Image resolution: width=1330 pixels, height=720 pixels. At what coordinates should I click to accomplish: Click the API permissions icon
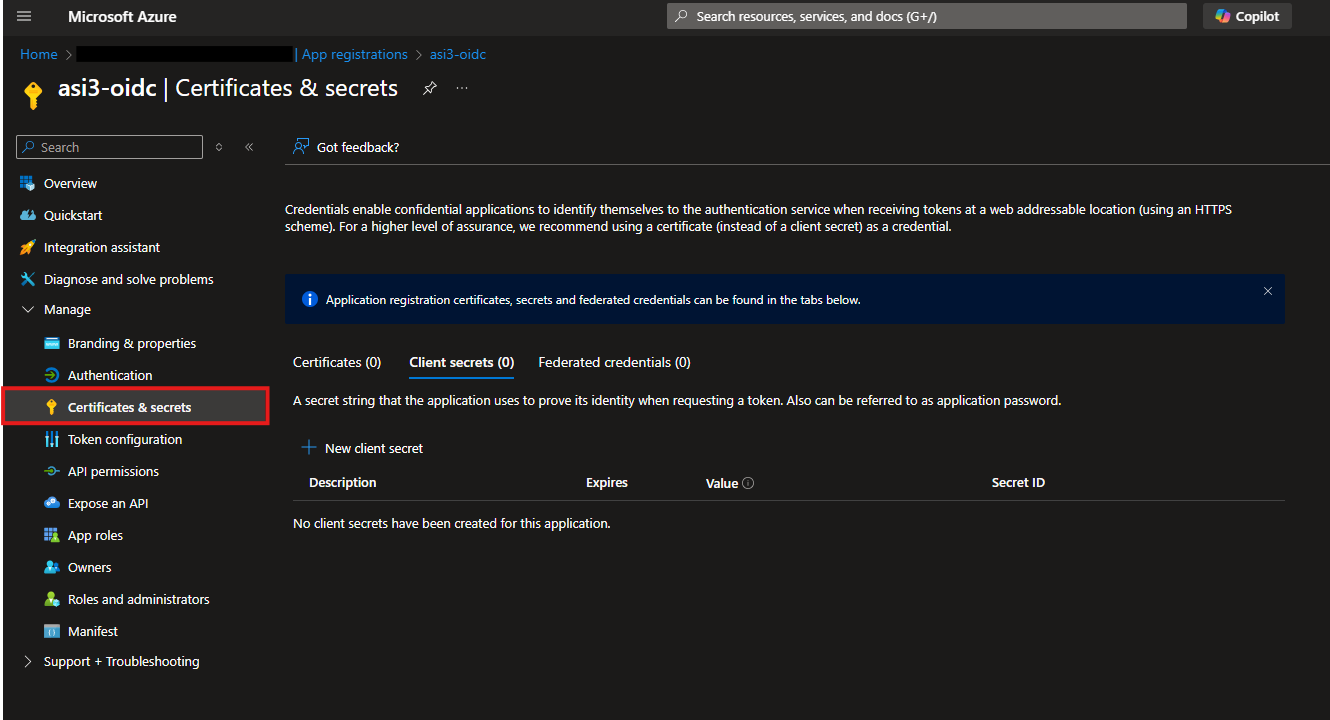pos(52,471)
